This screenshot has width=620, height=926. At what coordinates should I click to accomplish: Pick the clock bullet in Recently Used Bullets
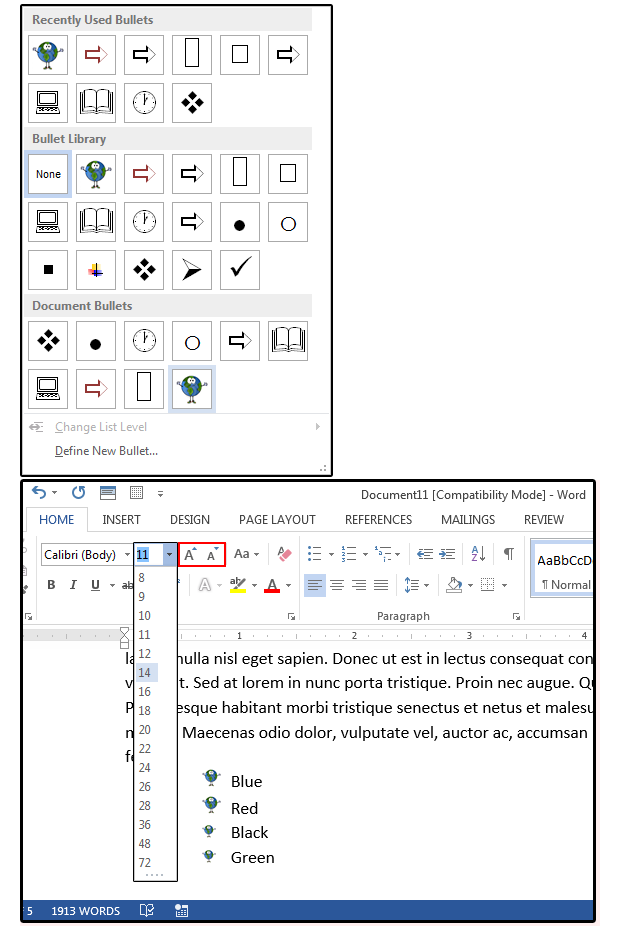pyautogui.click(x=143, y=102)
